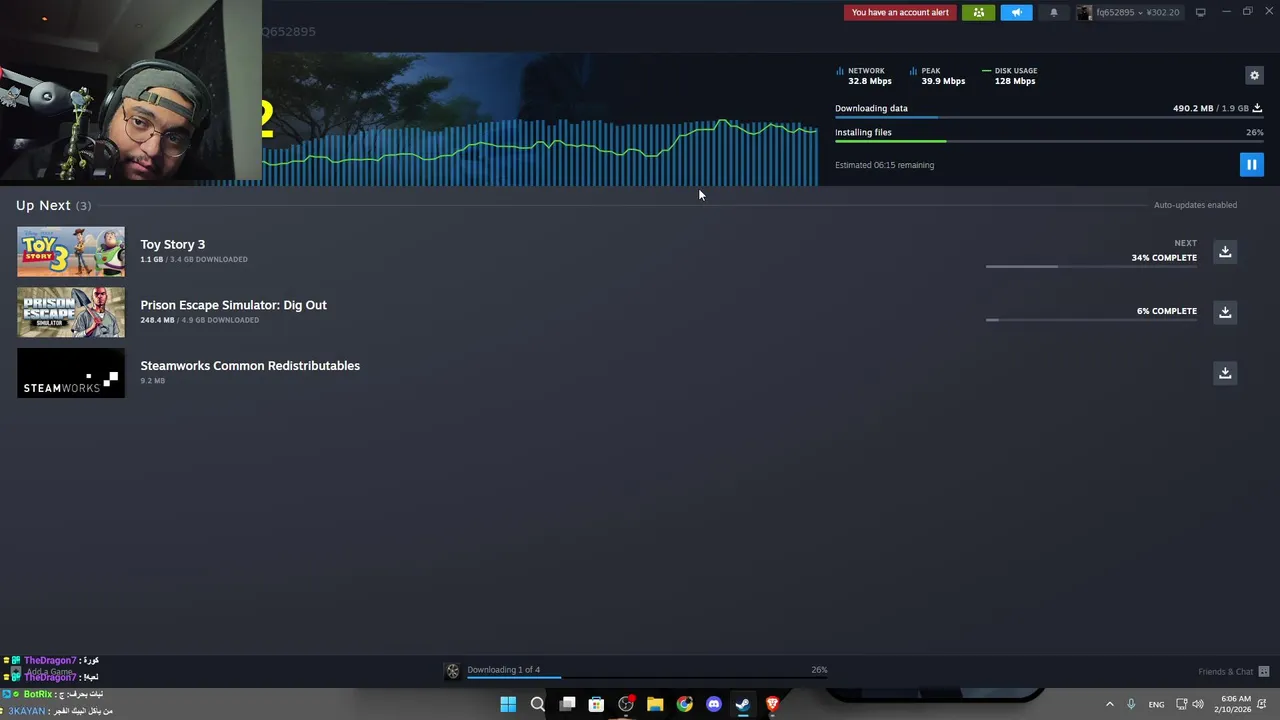
Task: Click the '6% COMPLETE' label
Action: click(x=1167, y=311)
